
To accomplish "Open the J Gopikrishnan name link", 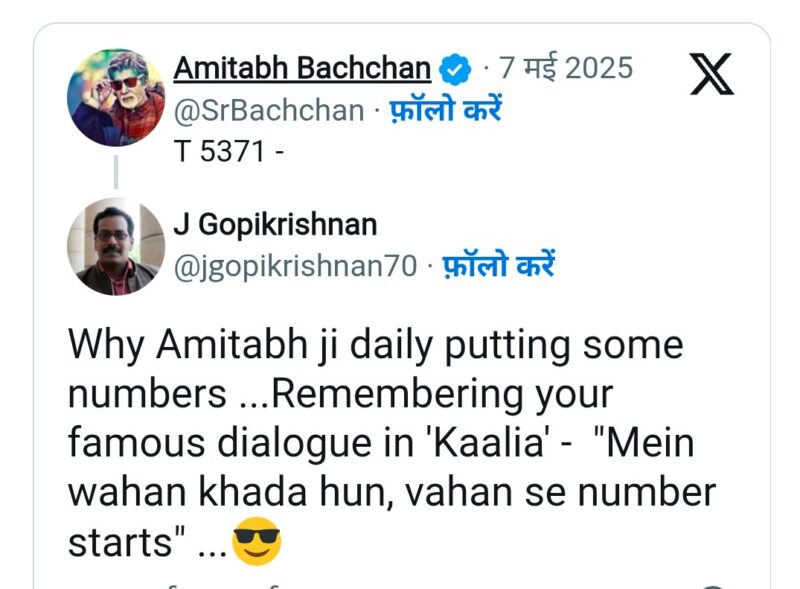I will (275, 225).
